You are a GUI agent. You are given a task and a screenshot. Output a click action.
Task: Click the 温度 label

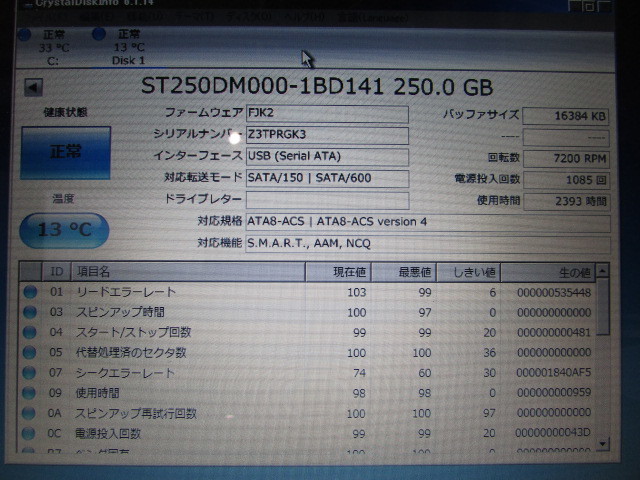click(x=63, y=199)
